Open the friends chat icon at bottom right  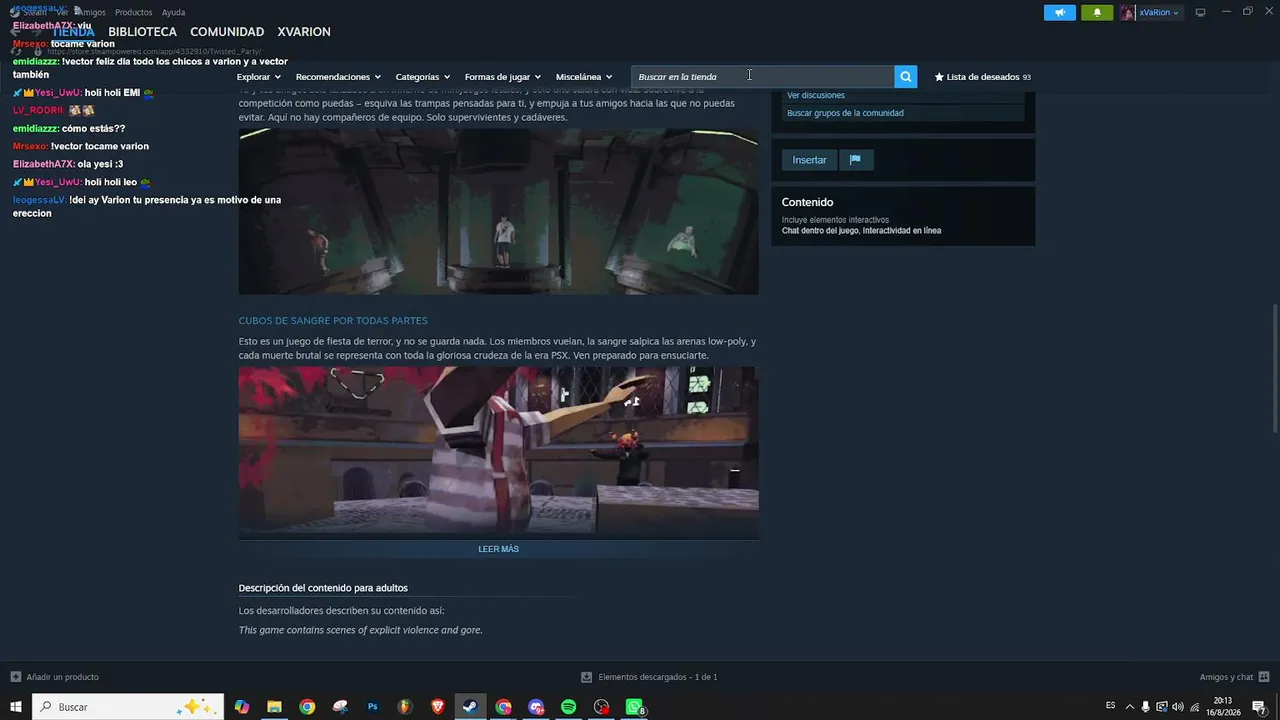[1264, 677]
